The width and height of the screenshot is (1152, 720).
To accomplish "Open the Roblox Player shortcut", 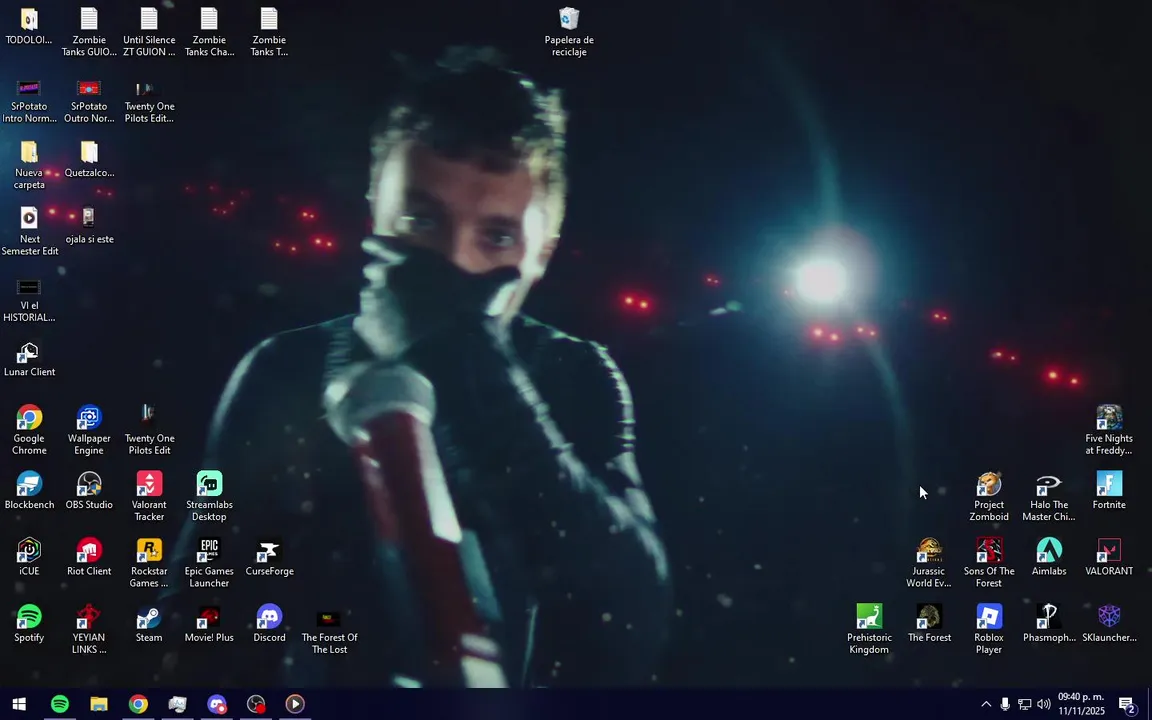I will pyautogui.click(x=989, y=629).
